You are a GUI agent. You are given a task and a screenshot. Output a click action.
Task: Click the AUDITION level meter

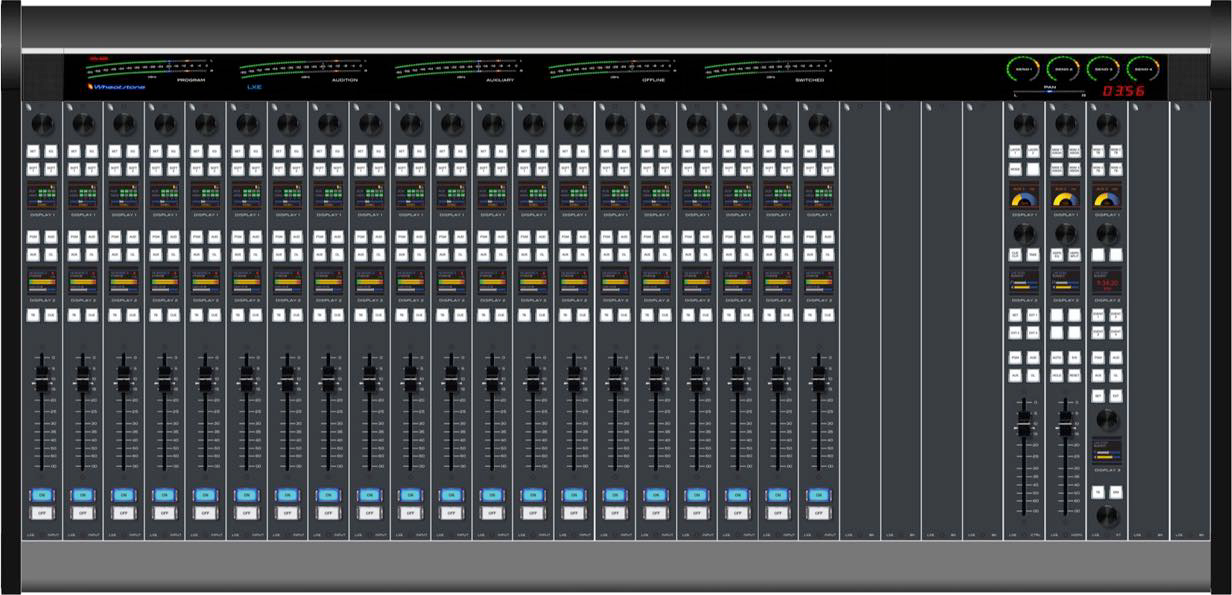coord(303,69)
